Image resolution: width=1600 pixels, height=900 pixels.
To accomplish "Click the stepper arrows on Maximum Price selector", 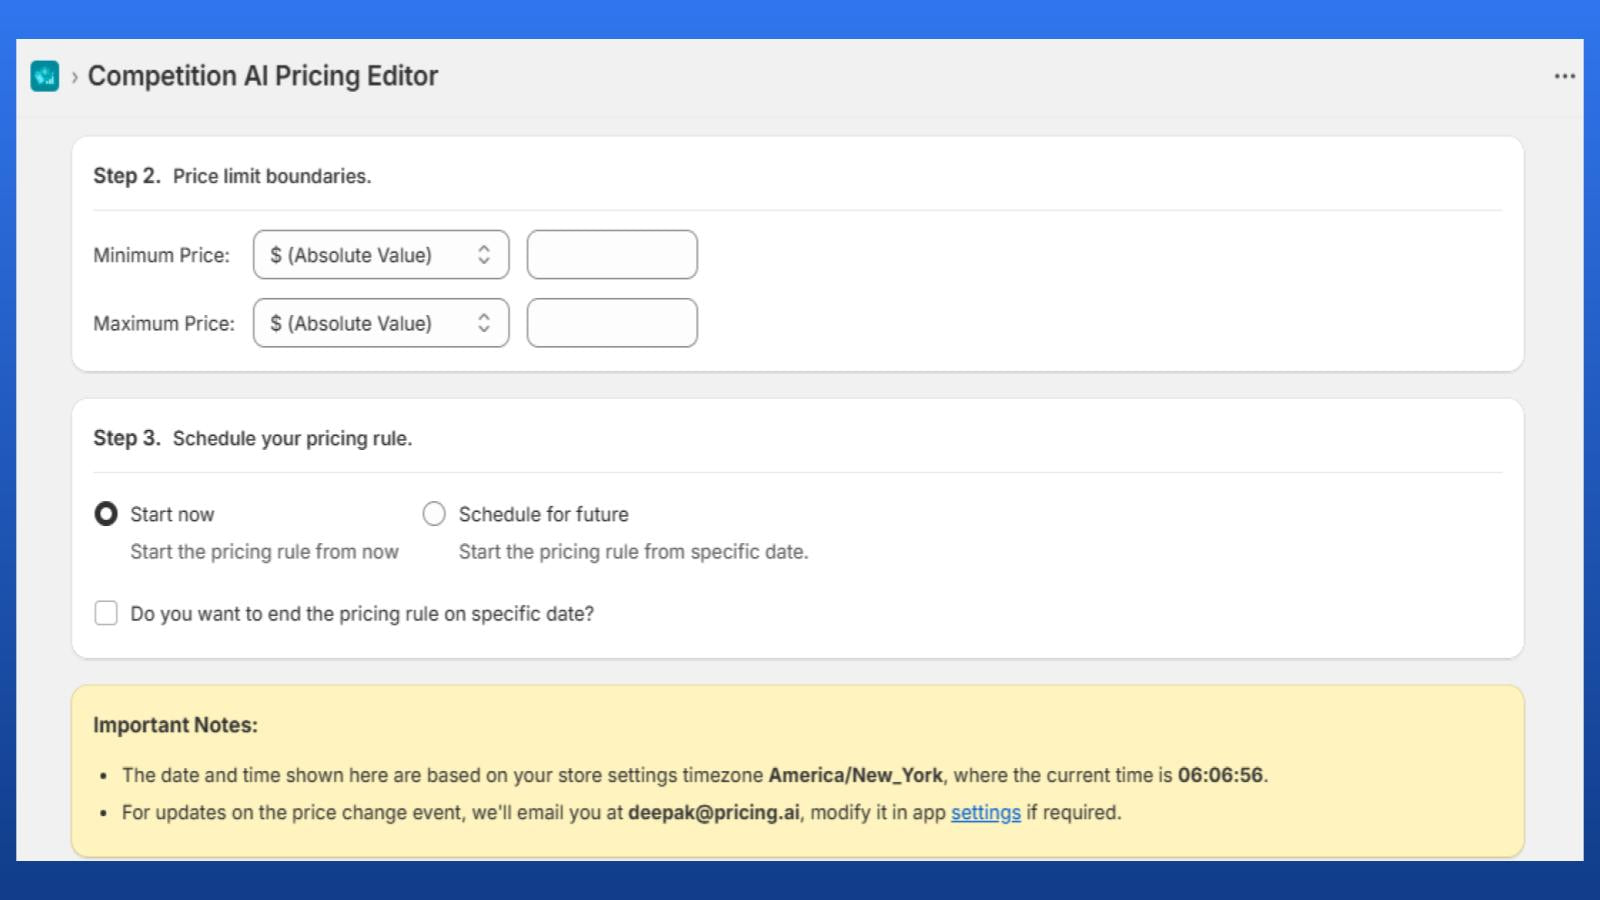I will tap(483, 322).
